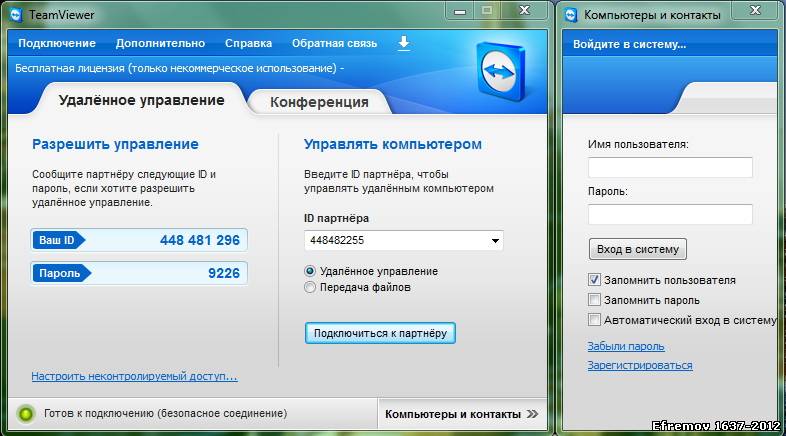Click the Пароль input field in contacts window

670,214
